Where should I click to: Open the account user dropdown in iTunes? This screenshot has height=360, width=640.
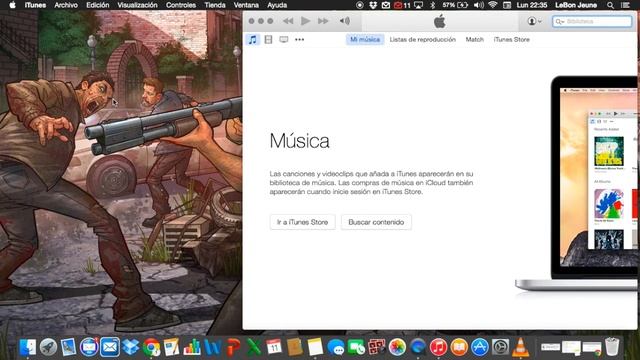click(x=534, y=21)
